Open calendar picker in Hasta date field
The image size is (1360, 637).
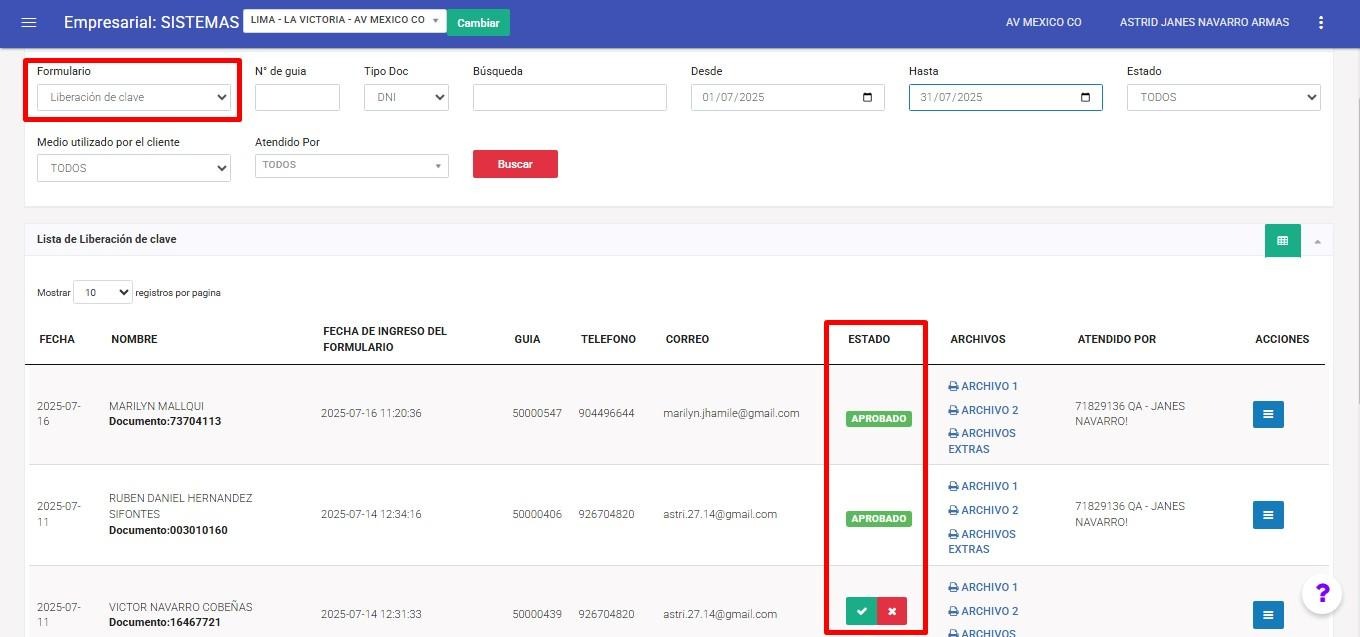(1085, 97)
